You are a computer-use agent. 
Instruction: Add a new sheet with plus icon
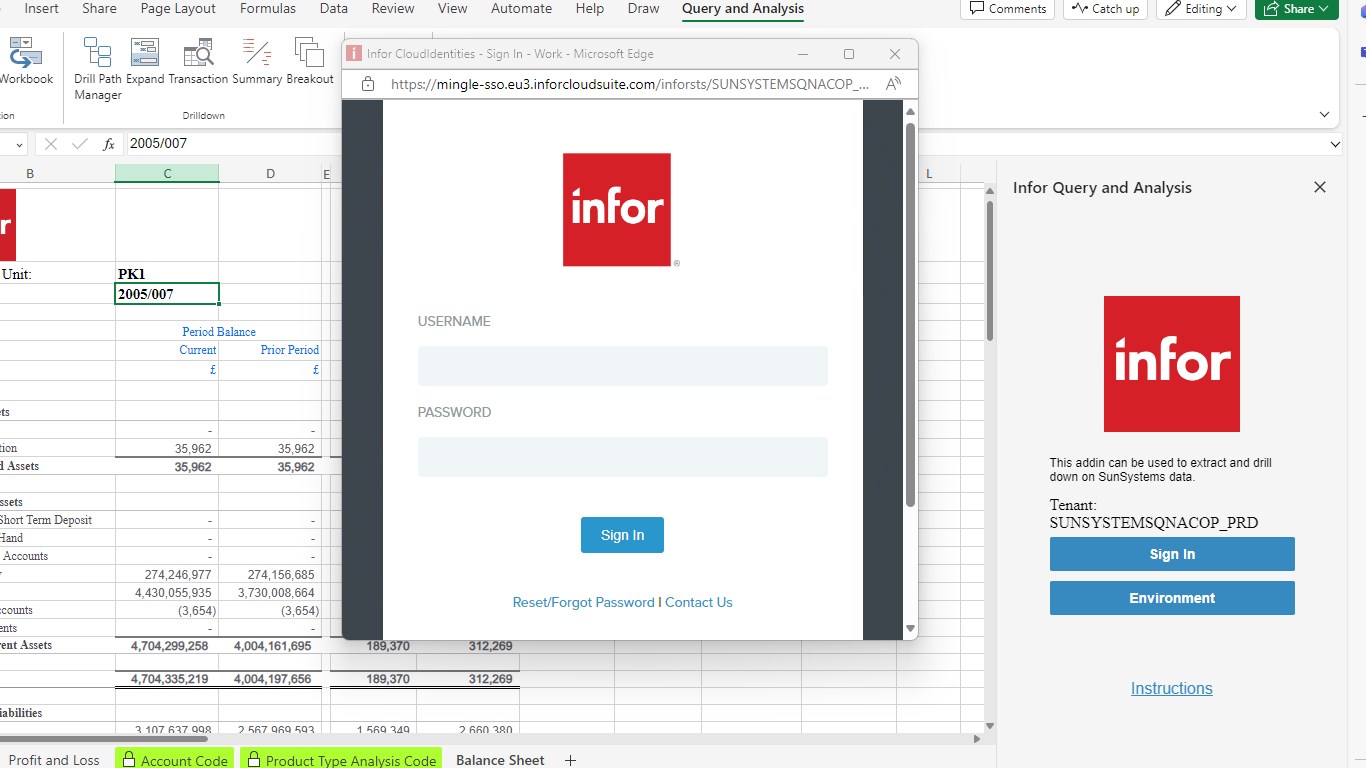point(571,760)
